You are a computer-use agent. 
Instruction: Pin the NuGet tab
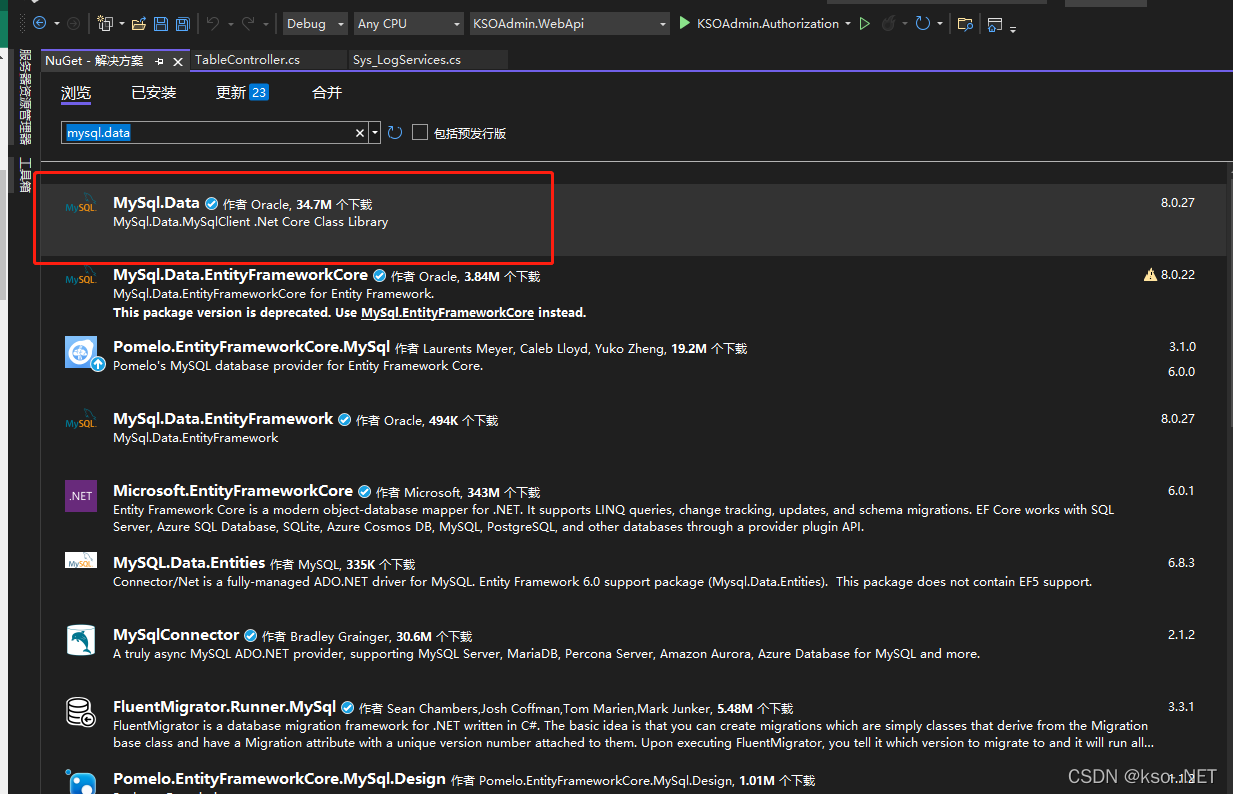pos(160,61)
